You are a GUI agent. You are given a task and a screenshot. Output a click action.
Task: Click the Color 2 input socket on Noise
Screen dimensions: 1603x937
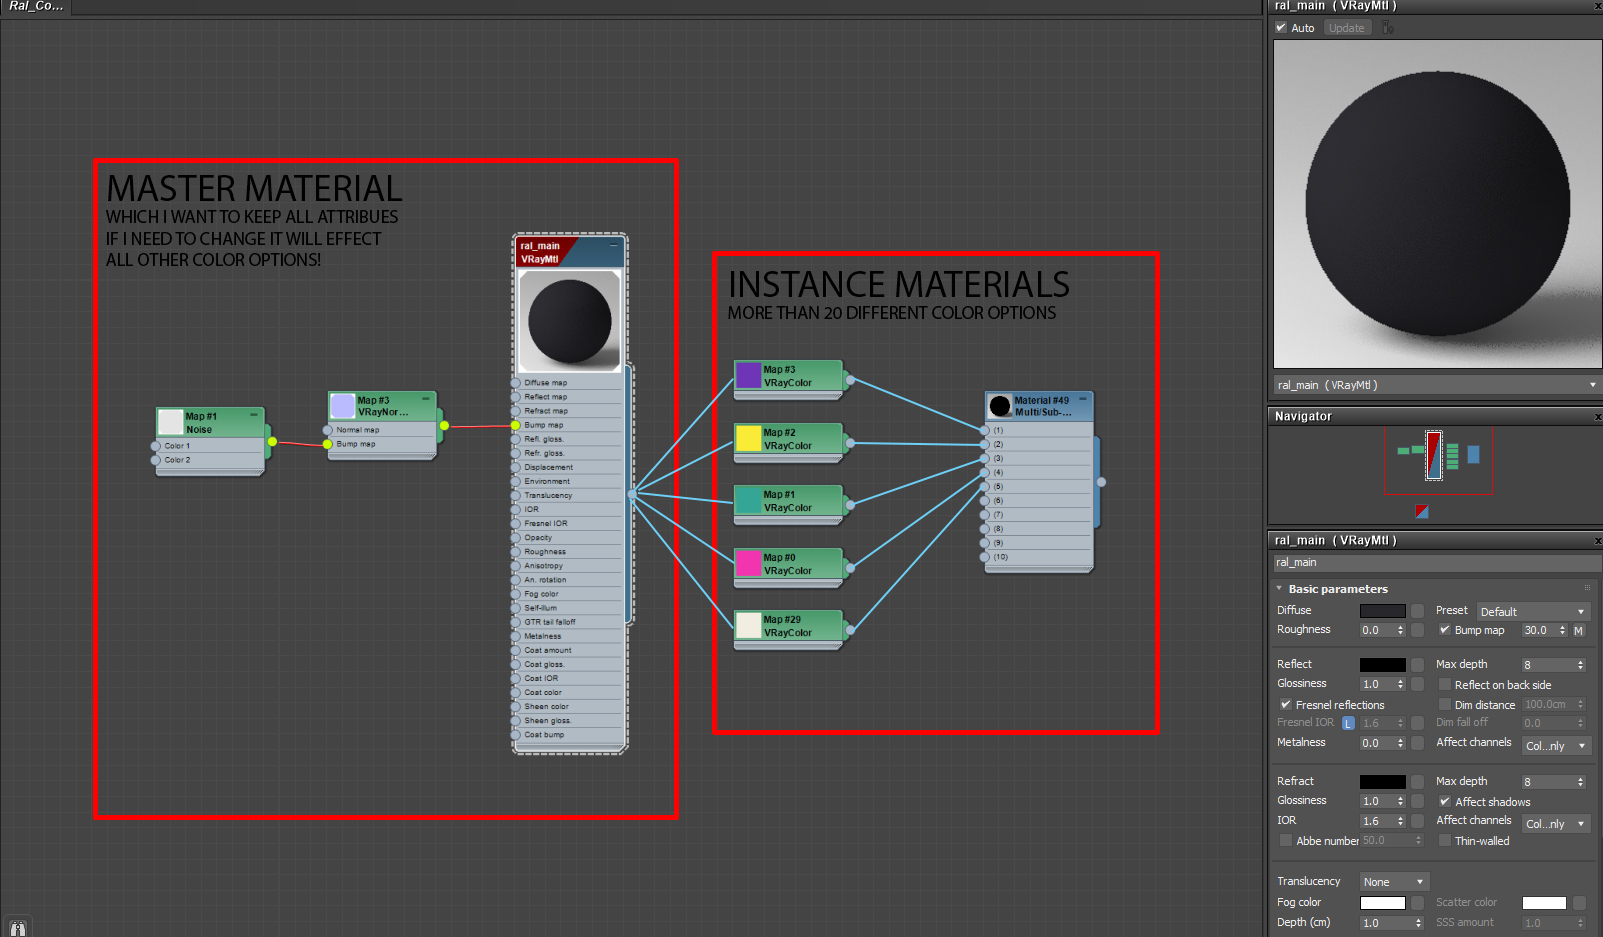[x=156, y=460]
